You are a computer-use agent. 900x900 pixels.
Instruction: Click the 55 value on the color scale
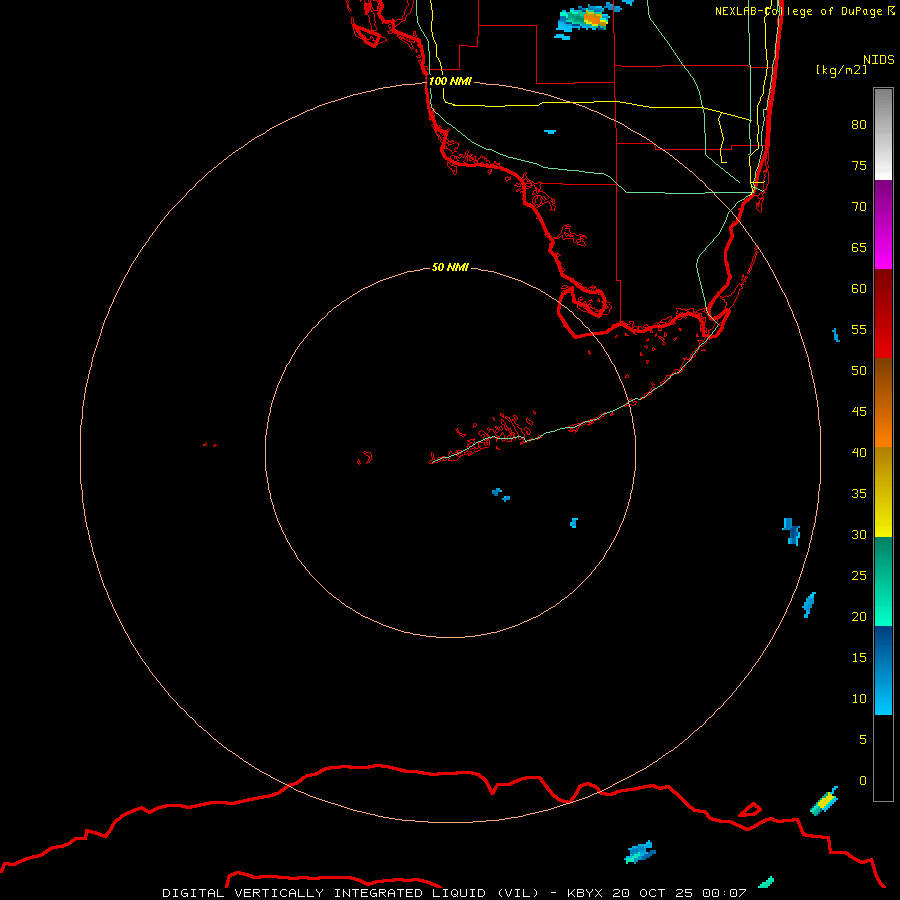[x=859, y=329]
